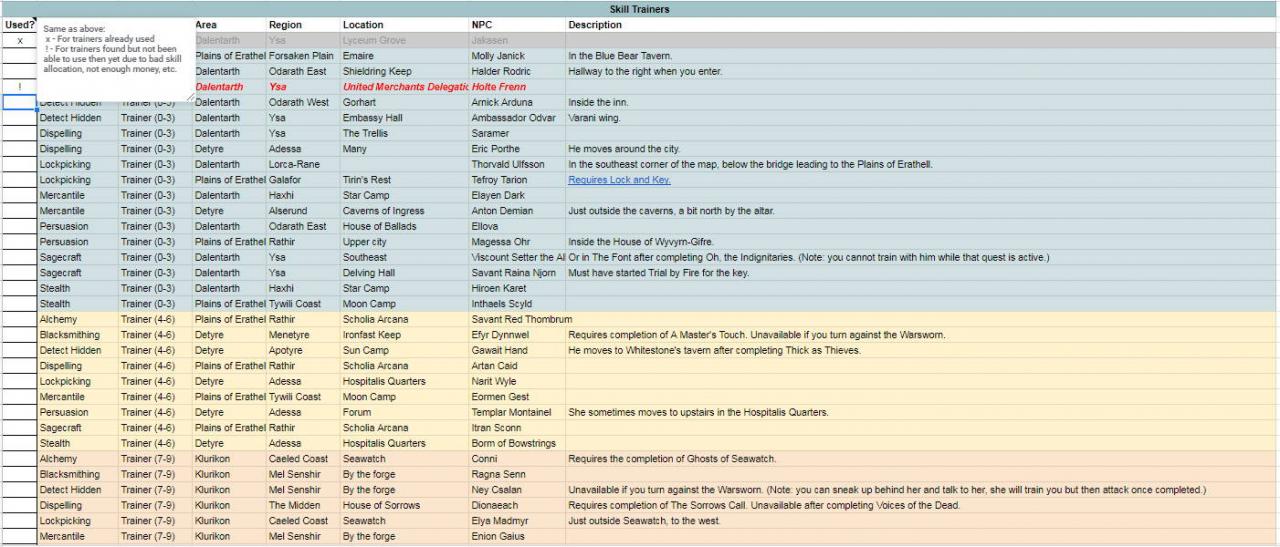Click the Used? cell containing 'x'

click(19, 41)
